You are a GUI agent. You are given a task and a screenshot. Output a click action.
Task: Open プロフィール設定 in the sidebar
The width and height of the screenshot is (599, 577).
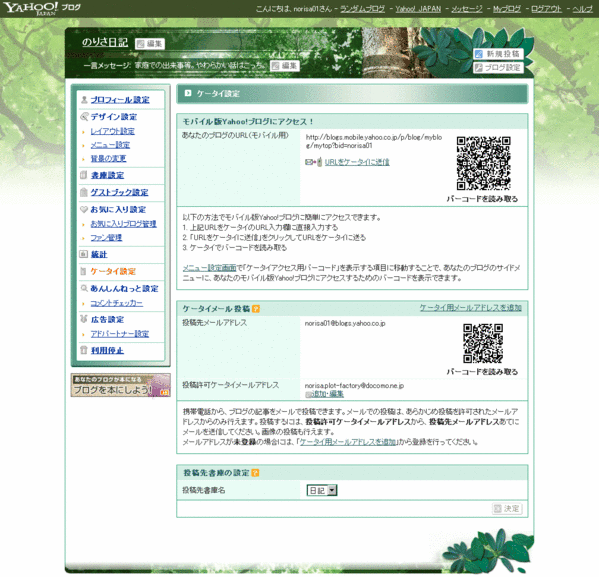(x=120, y=100)
